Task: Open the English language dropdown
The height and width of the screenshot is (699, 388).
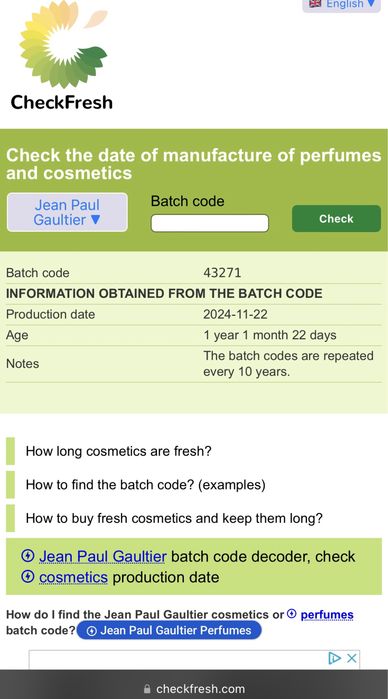Action: tap(341, 4)
